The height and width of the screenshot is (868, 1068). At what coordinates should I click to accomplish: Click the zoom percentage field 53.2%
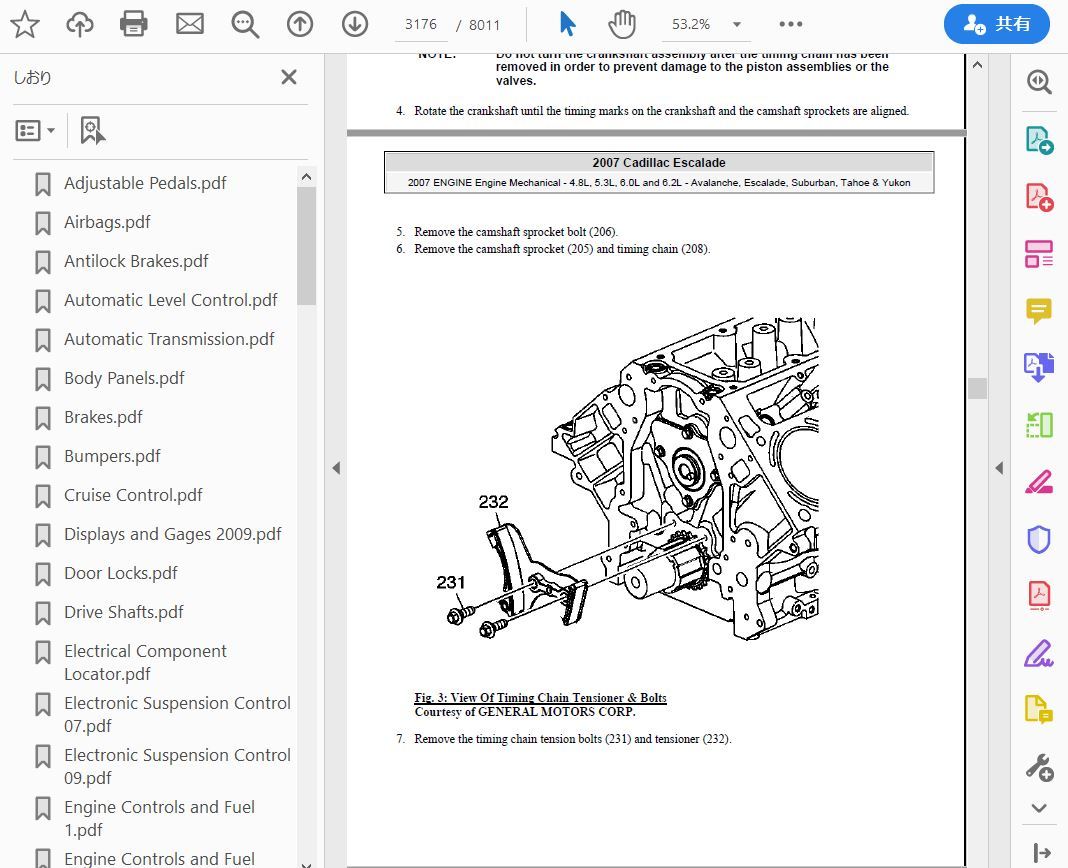691,25
